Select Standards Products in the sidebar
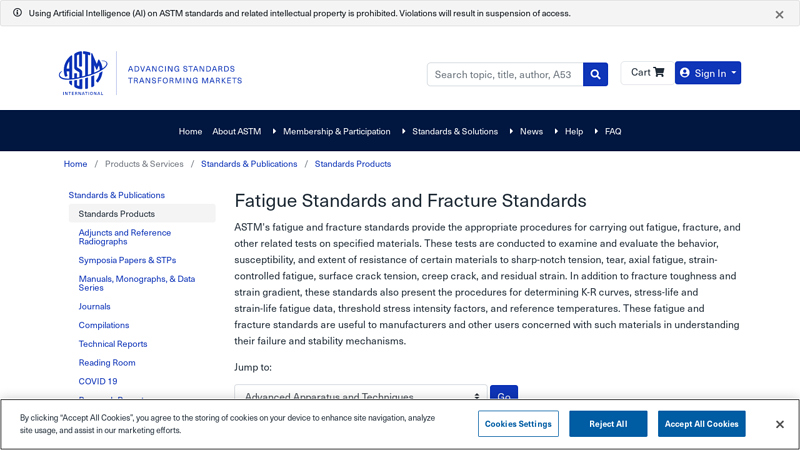The width and height of the screenshot is (800, 450). click(x=142, y=213)
